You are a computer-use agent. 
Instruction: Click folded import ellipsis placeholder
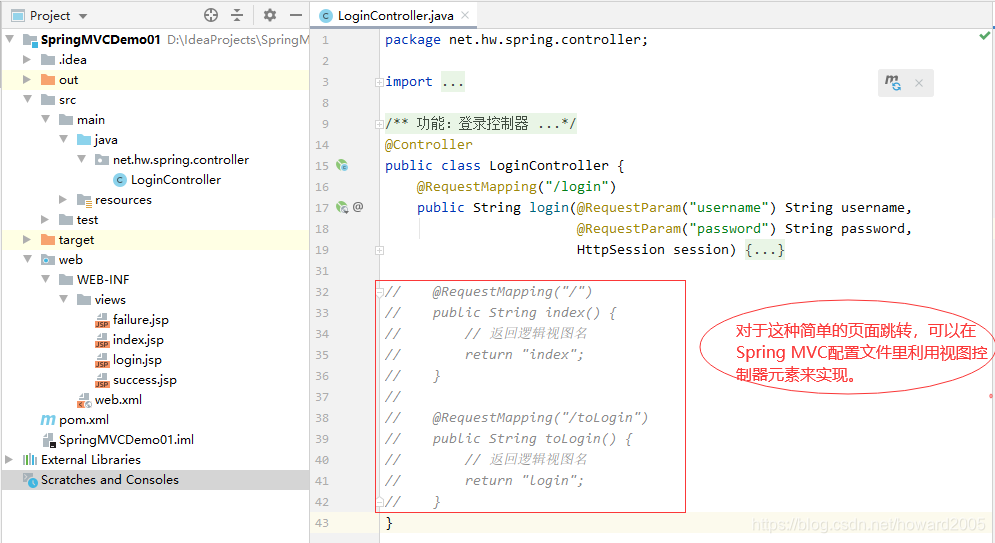[452, 82]
